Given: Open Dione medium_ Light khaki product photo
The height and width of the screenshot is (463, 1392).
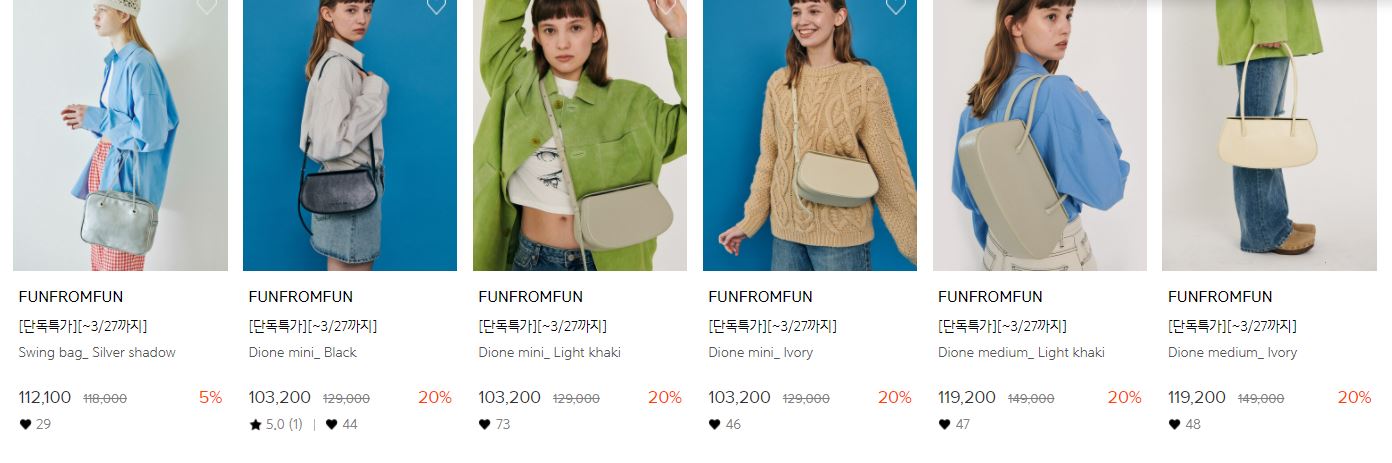Looking at the screenshot, I should (1040, 135).
